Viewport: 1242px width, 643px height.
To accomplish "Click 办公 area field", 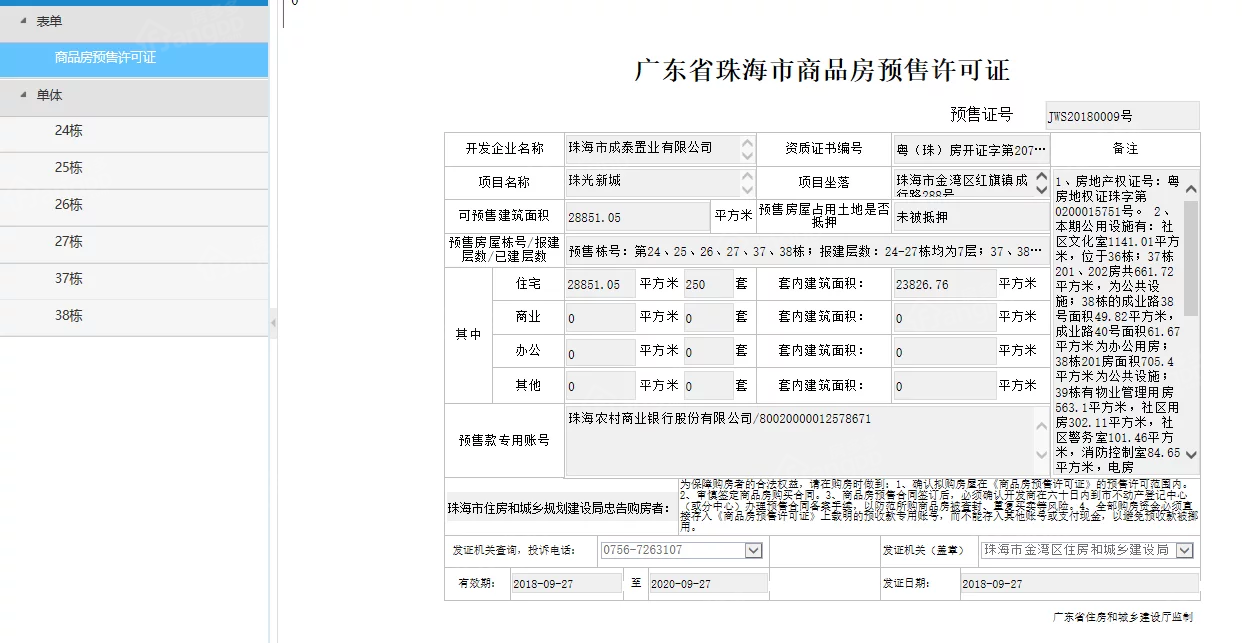I will click(x=600, y=352).
